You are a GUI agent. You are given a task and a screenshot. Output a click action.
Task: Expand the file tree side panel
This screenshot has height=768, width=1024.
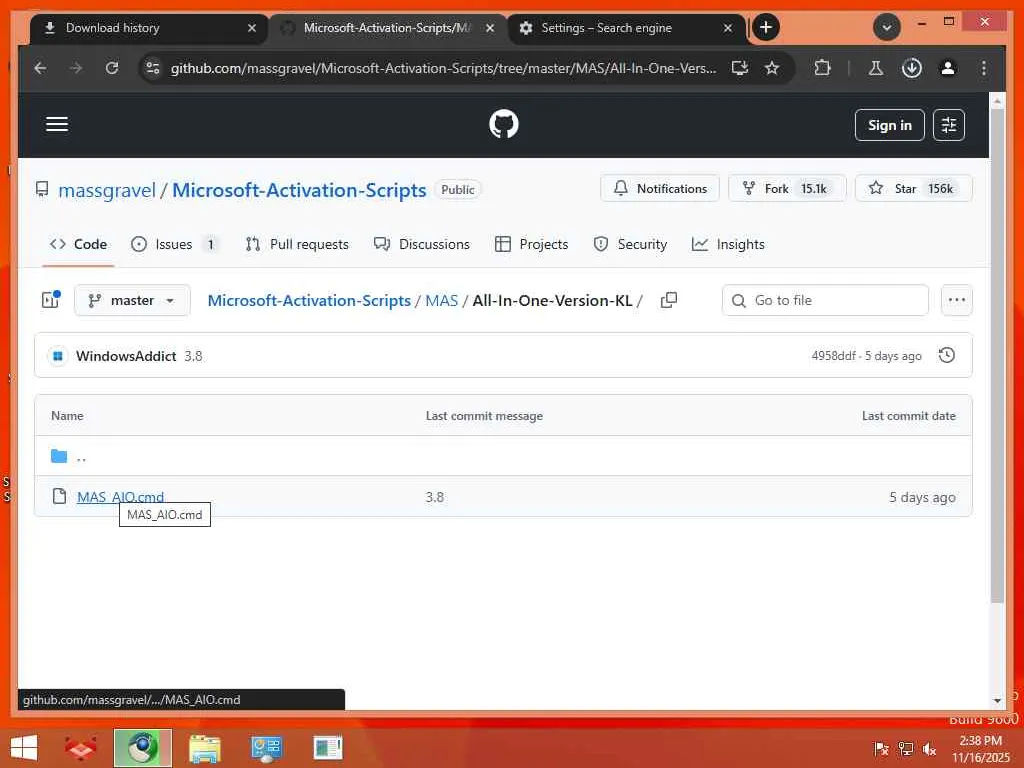coord(50,300)
